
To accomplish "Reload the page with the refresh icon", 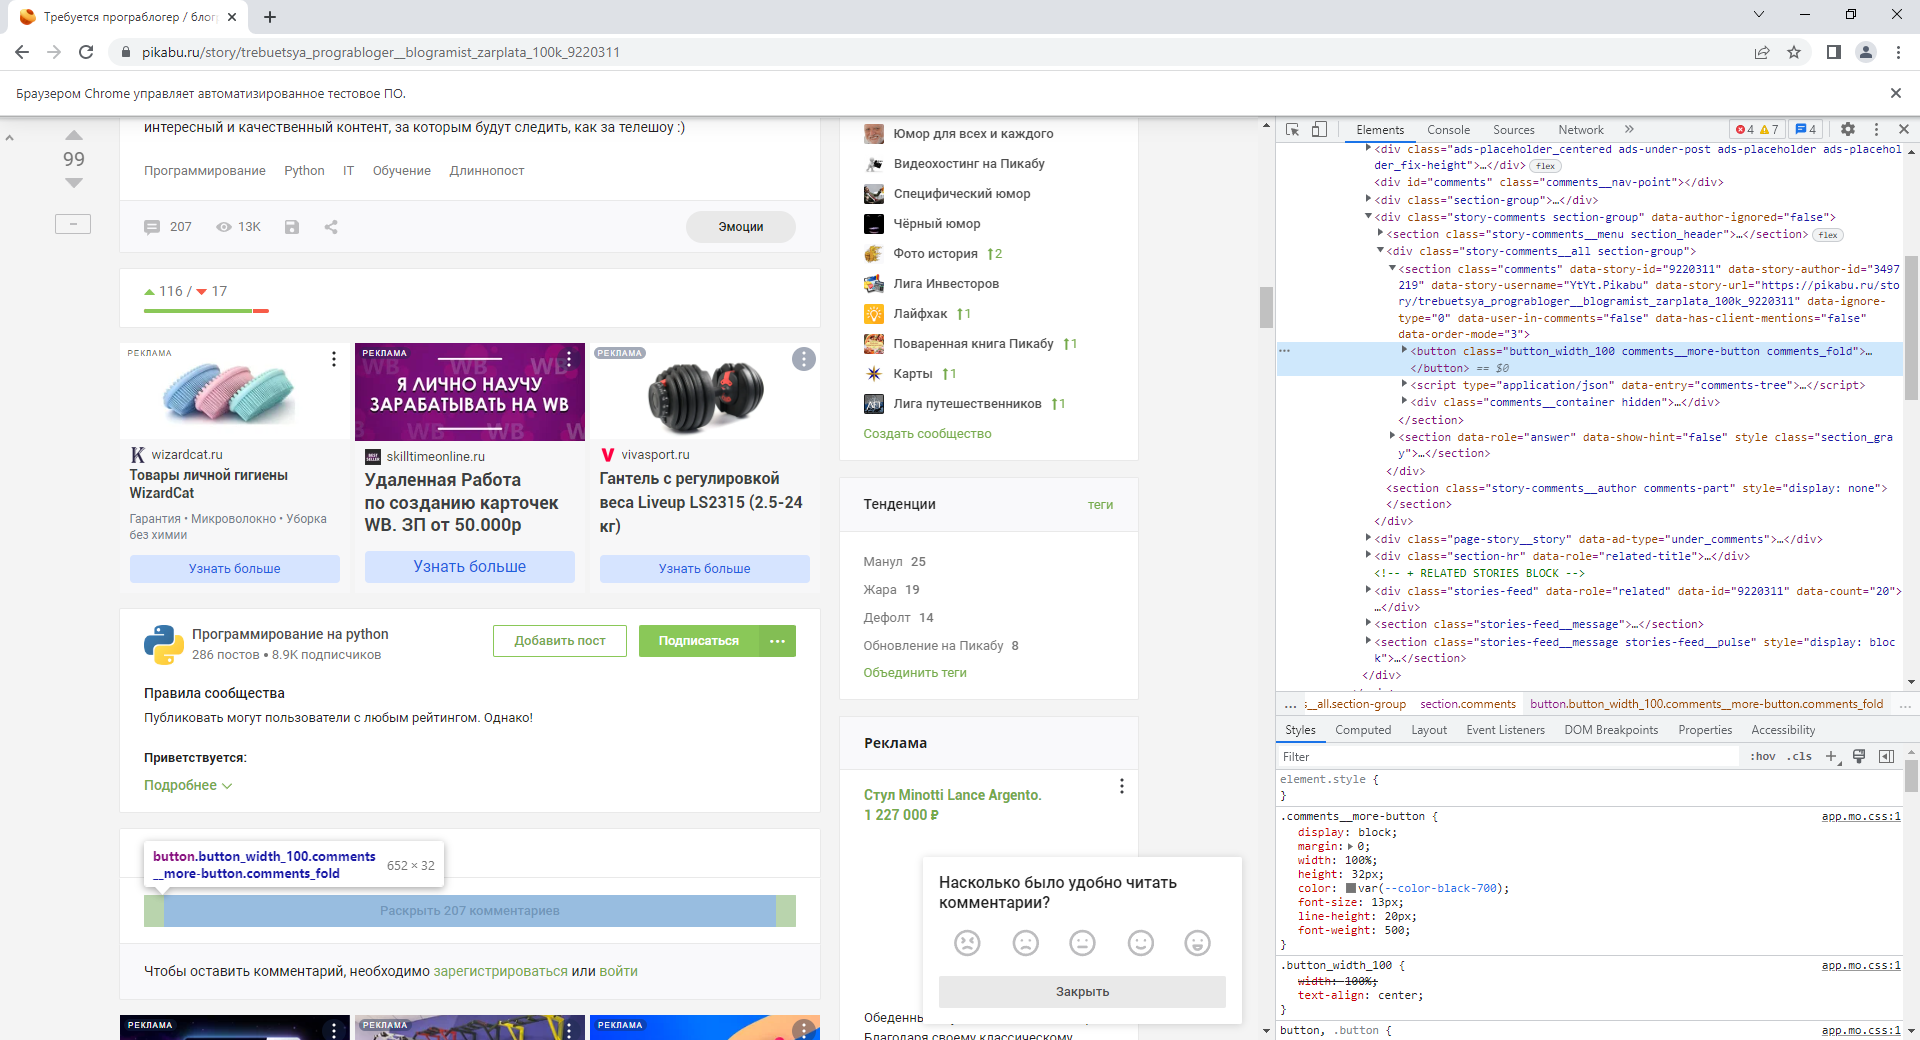I will coord(86,52).
